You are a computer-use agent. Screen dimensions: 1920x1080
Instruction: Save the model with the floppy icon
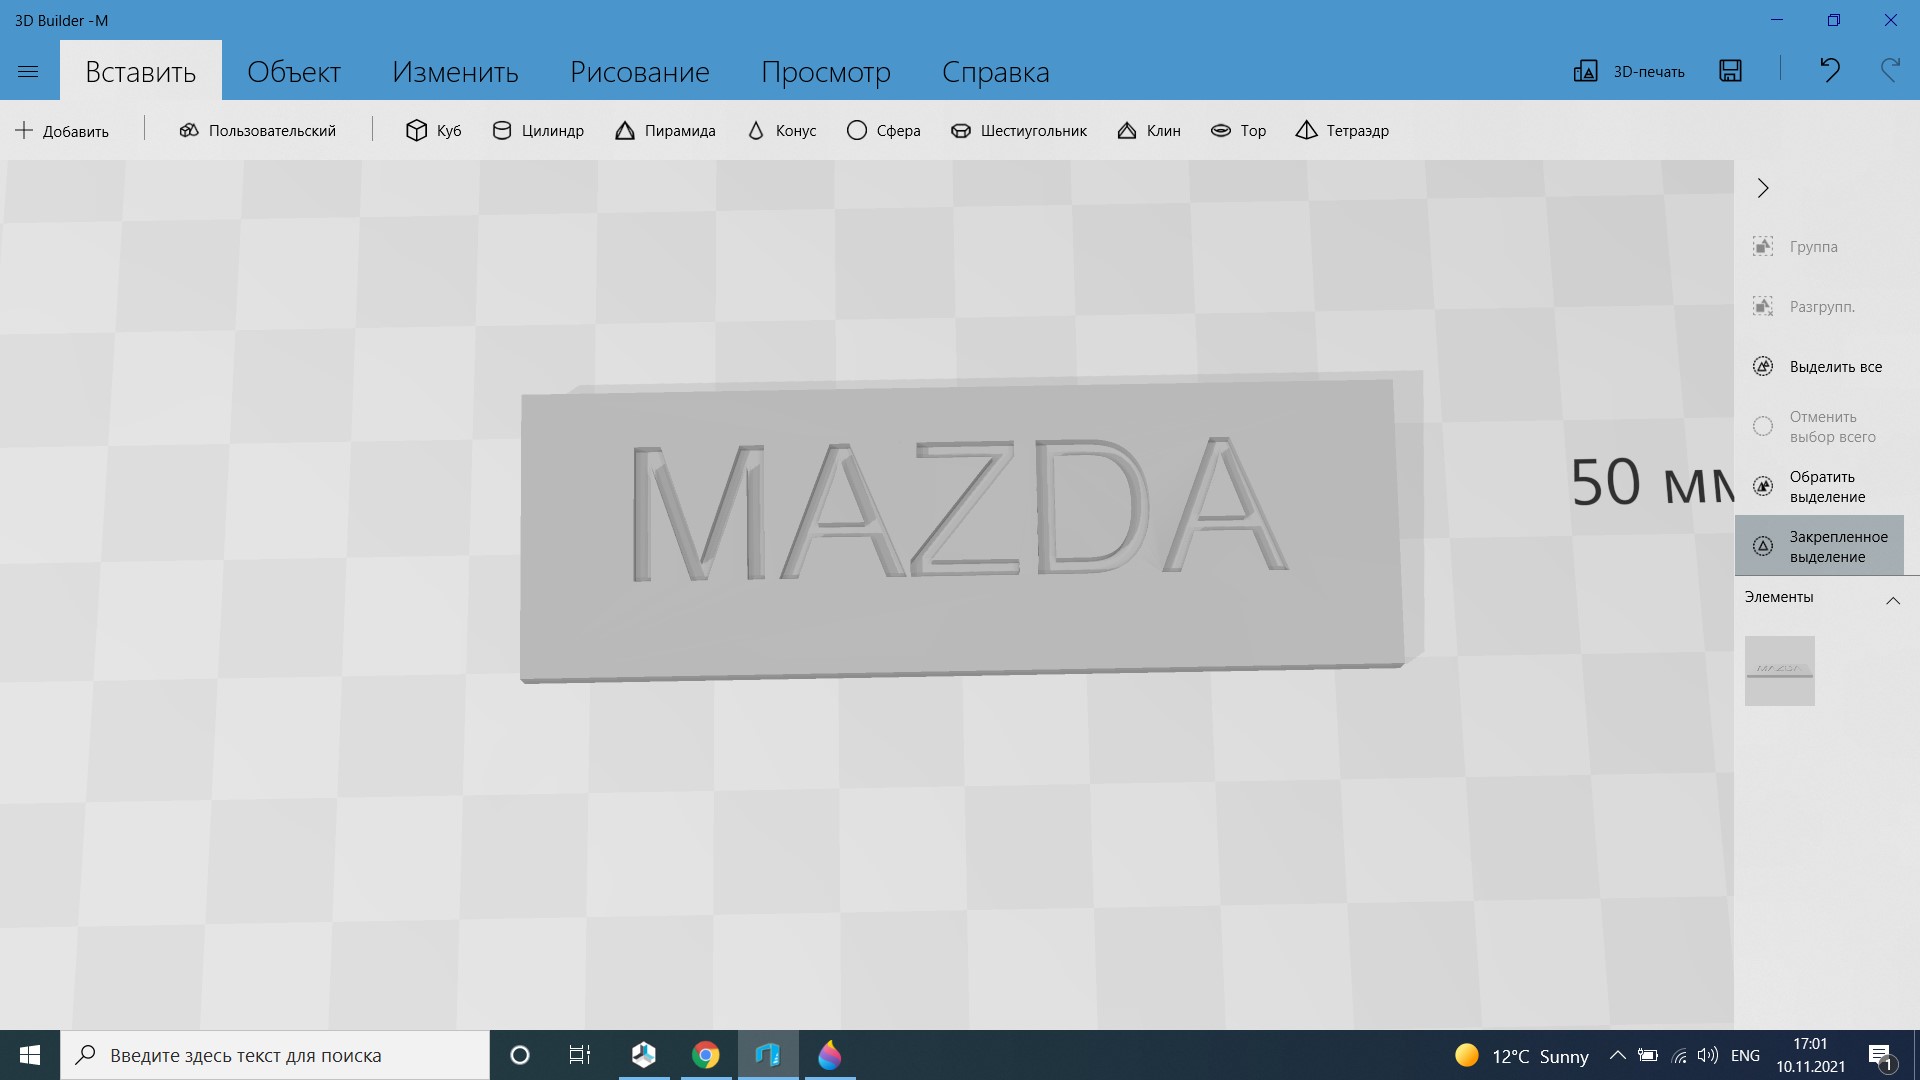tap(1730, 70)
